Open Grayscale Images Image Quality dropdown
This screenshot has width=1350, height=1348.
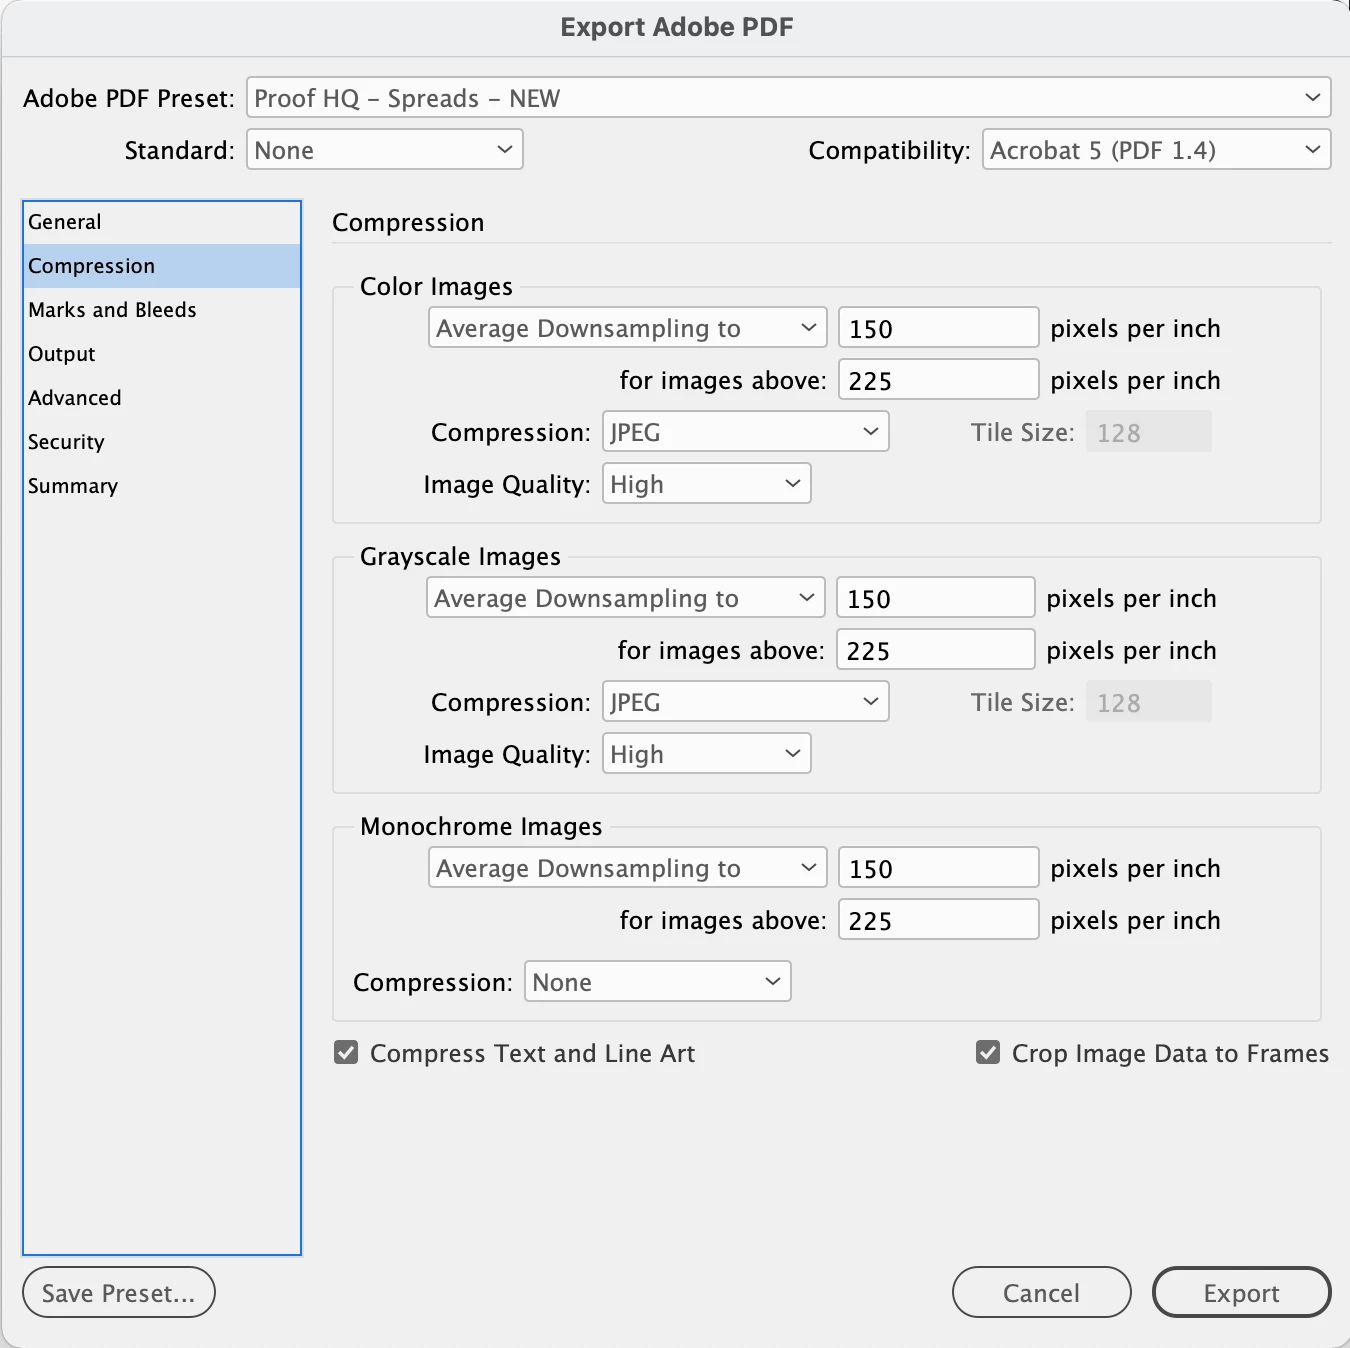(707, 754)
